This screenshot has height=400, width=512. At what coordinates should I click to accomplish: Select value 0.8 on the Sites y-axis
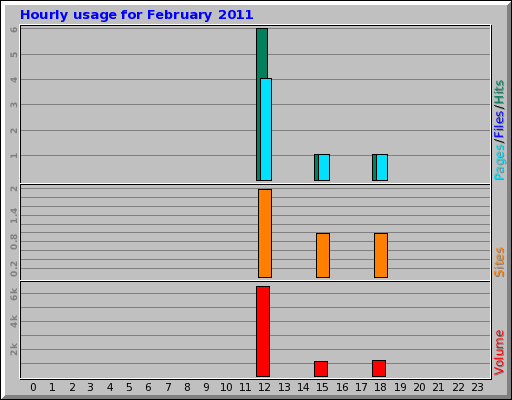tap(14, 242)
